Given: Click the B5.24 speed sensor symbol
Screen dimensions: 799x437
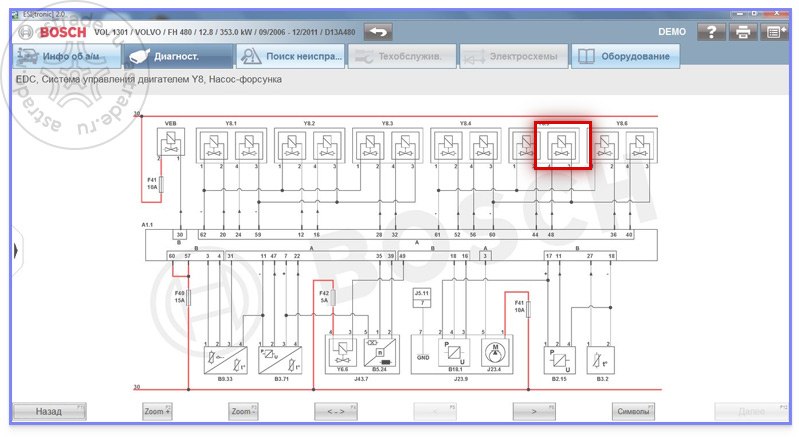Looking at the screenshot, I should pyautogui.click(x=380, y=352).
